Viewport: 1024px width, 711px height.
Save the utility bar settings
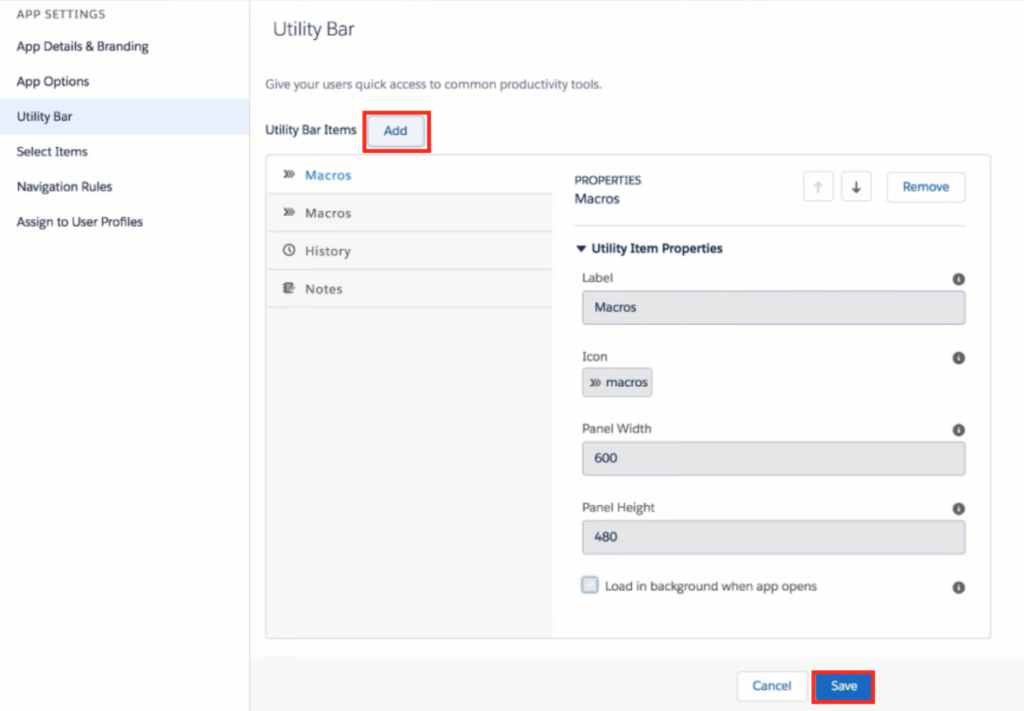click(843, 686)
